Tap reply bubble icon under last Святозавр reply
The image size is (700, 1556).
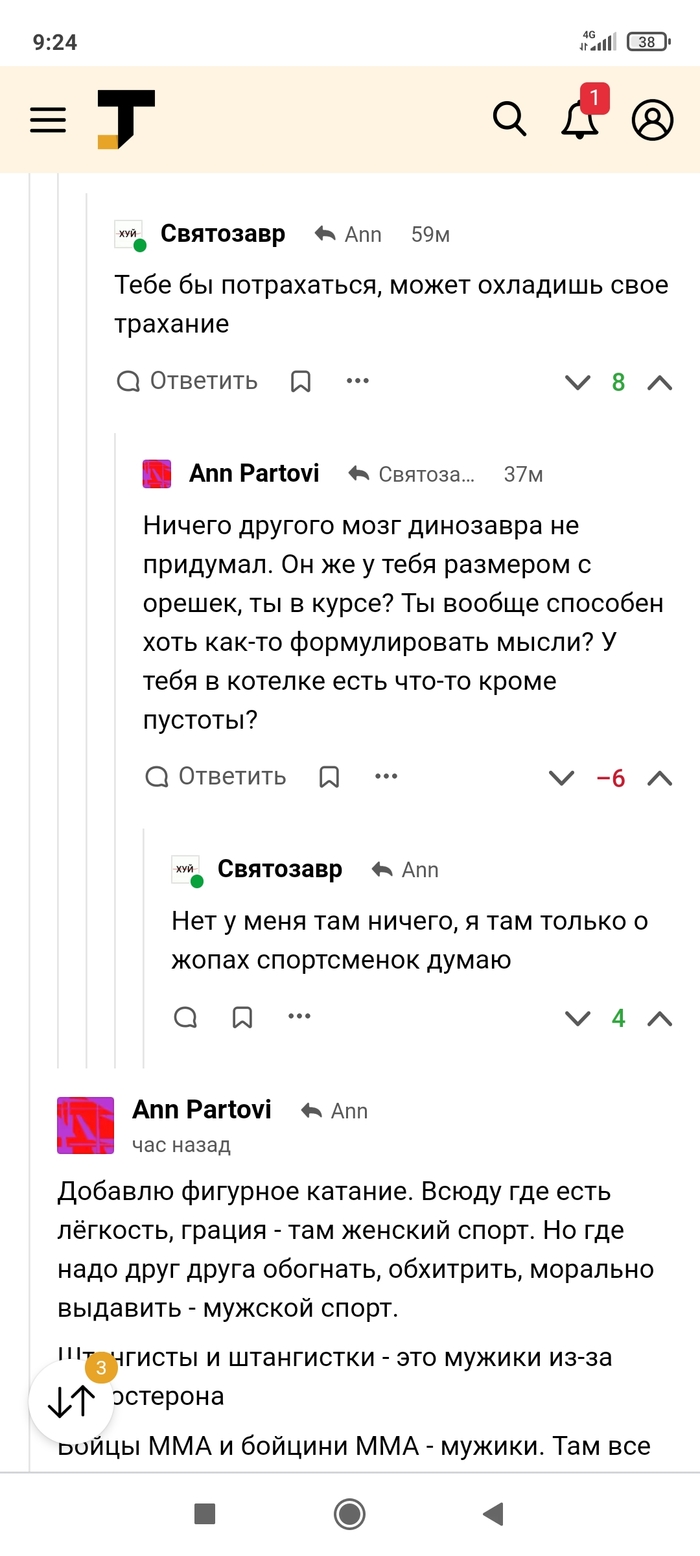click(185, 1018)
